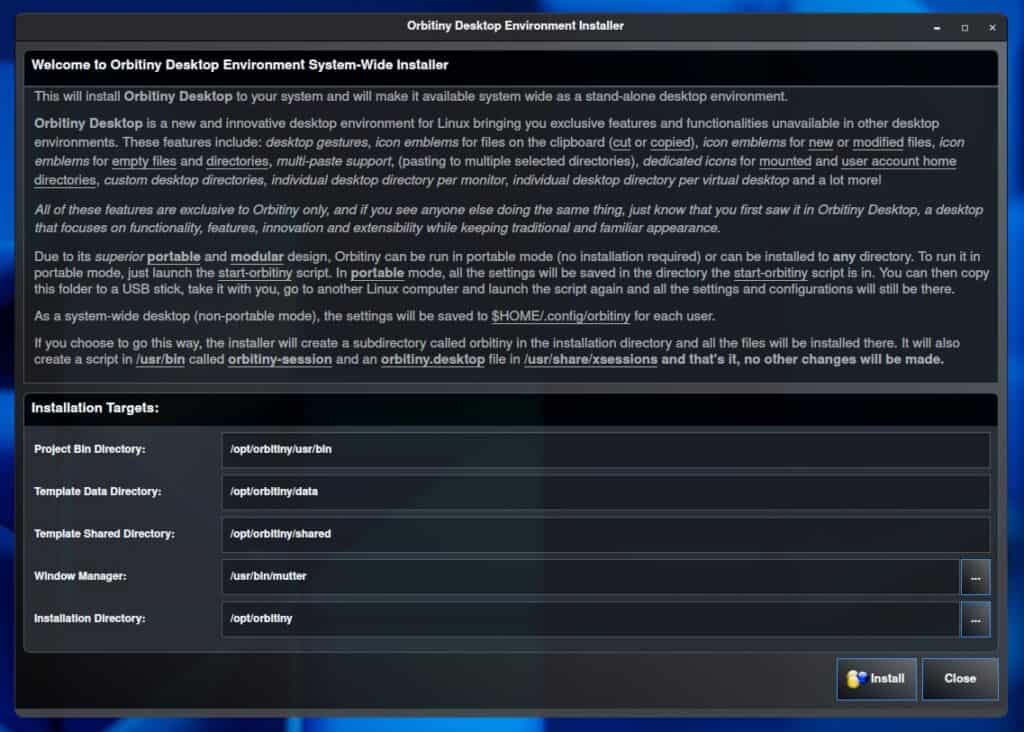Open the "modular" link in description
Screen dimensions: 1024x732
[257, 257]
